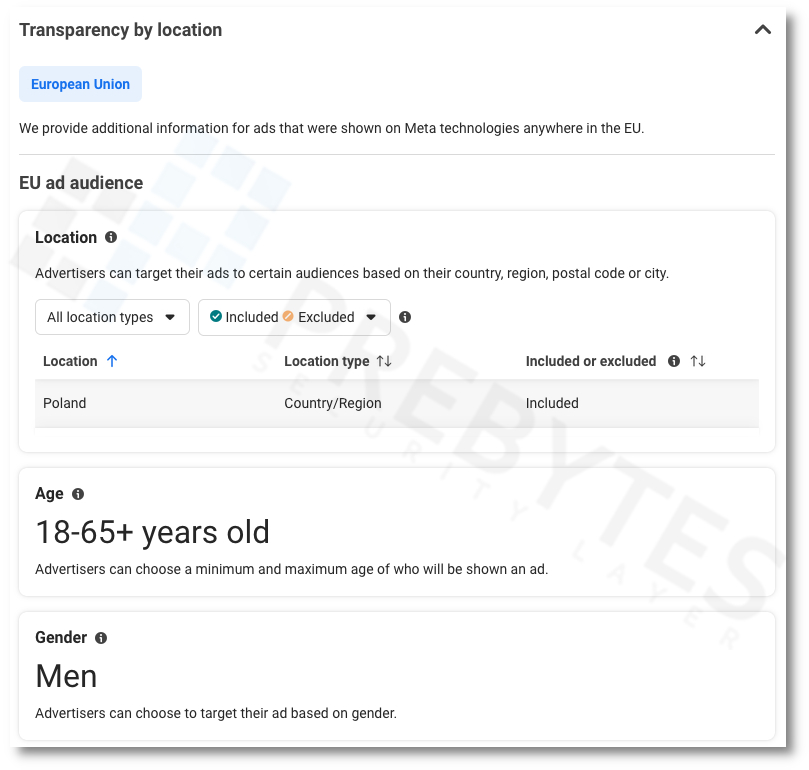The width and height of the screenshot is (809, 770).
Task: Select the Poland table row
Action: coord(396,403)
